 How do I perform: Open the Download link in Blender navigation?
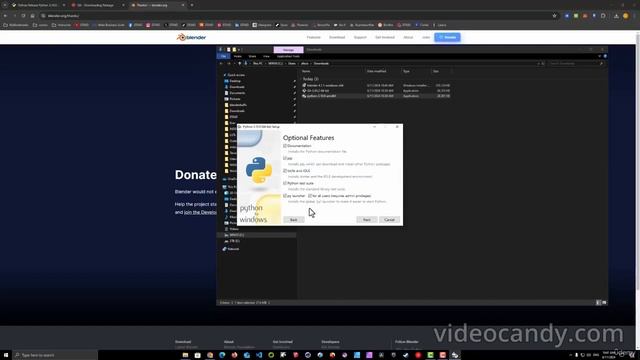point(337,37)
